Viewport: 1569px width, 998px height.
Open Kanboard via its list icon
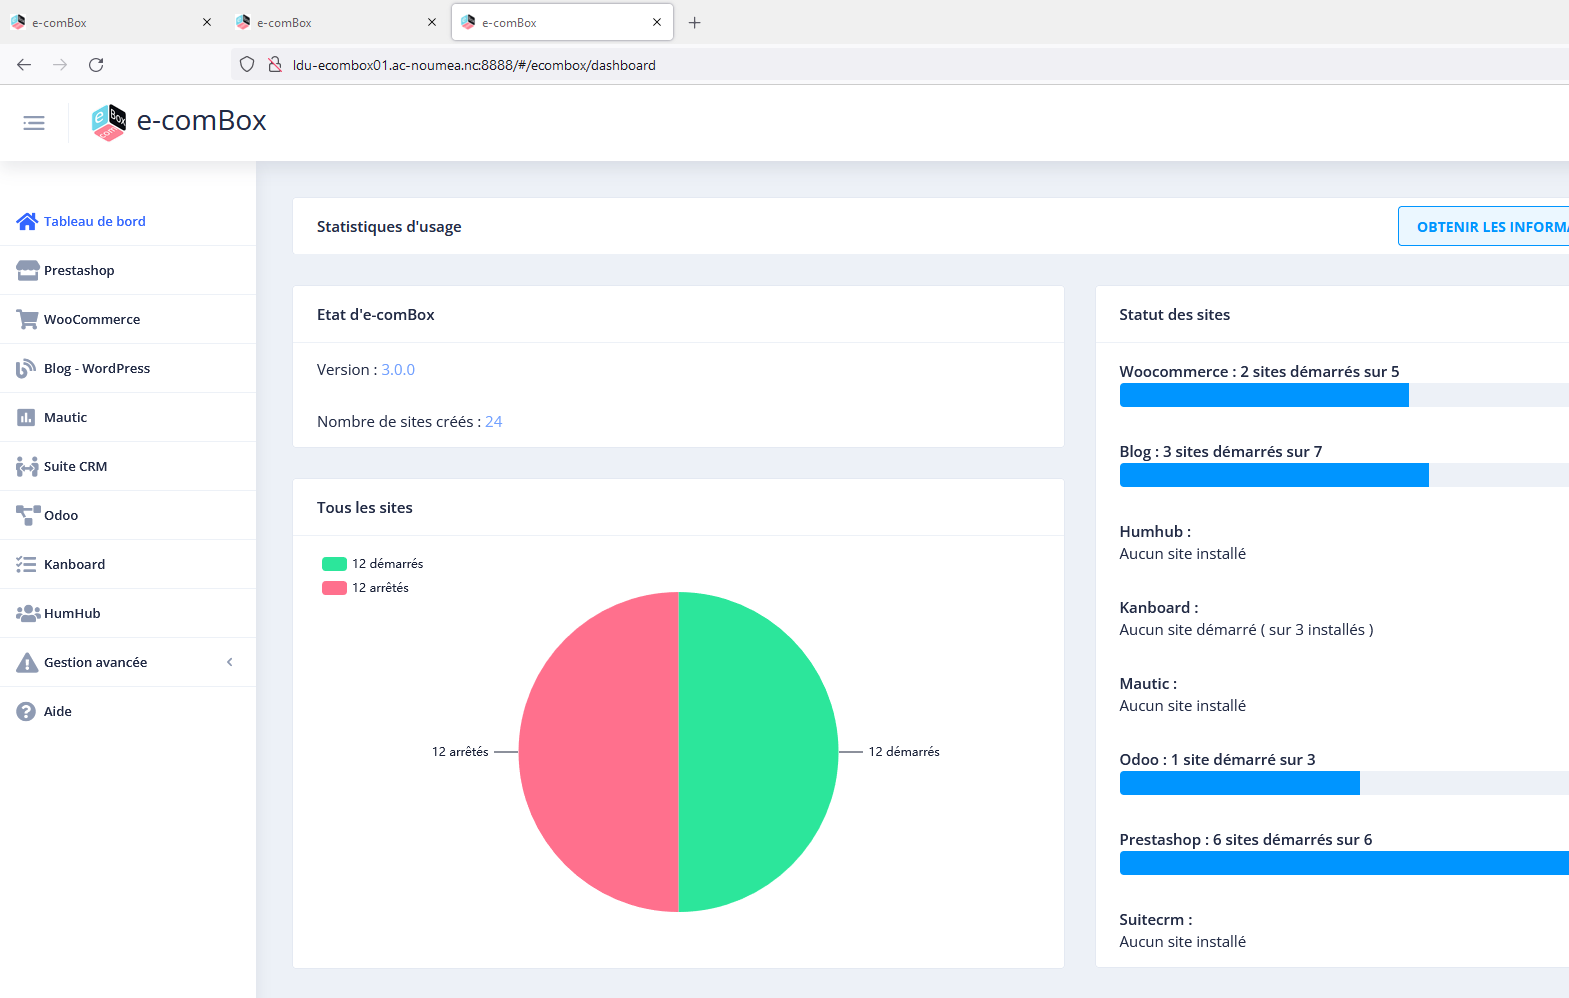(x=27, y=564)
